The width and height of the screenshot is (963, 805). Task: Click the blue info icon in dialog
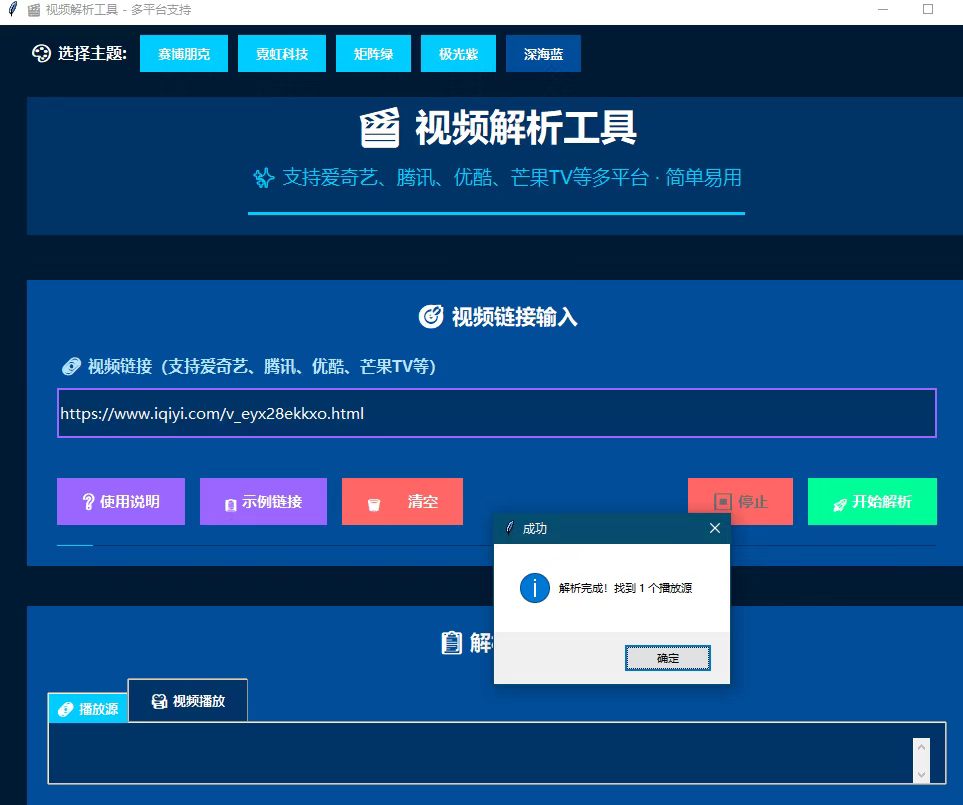535,588
